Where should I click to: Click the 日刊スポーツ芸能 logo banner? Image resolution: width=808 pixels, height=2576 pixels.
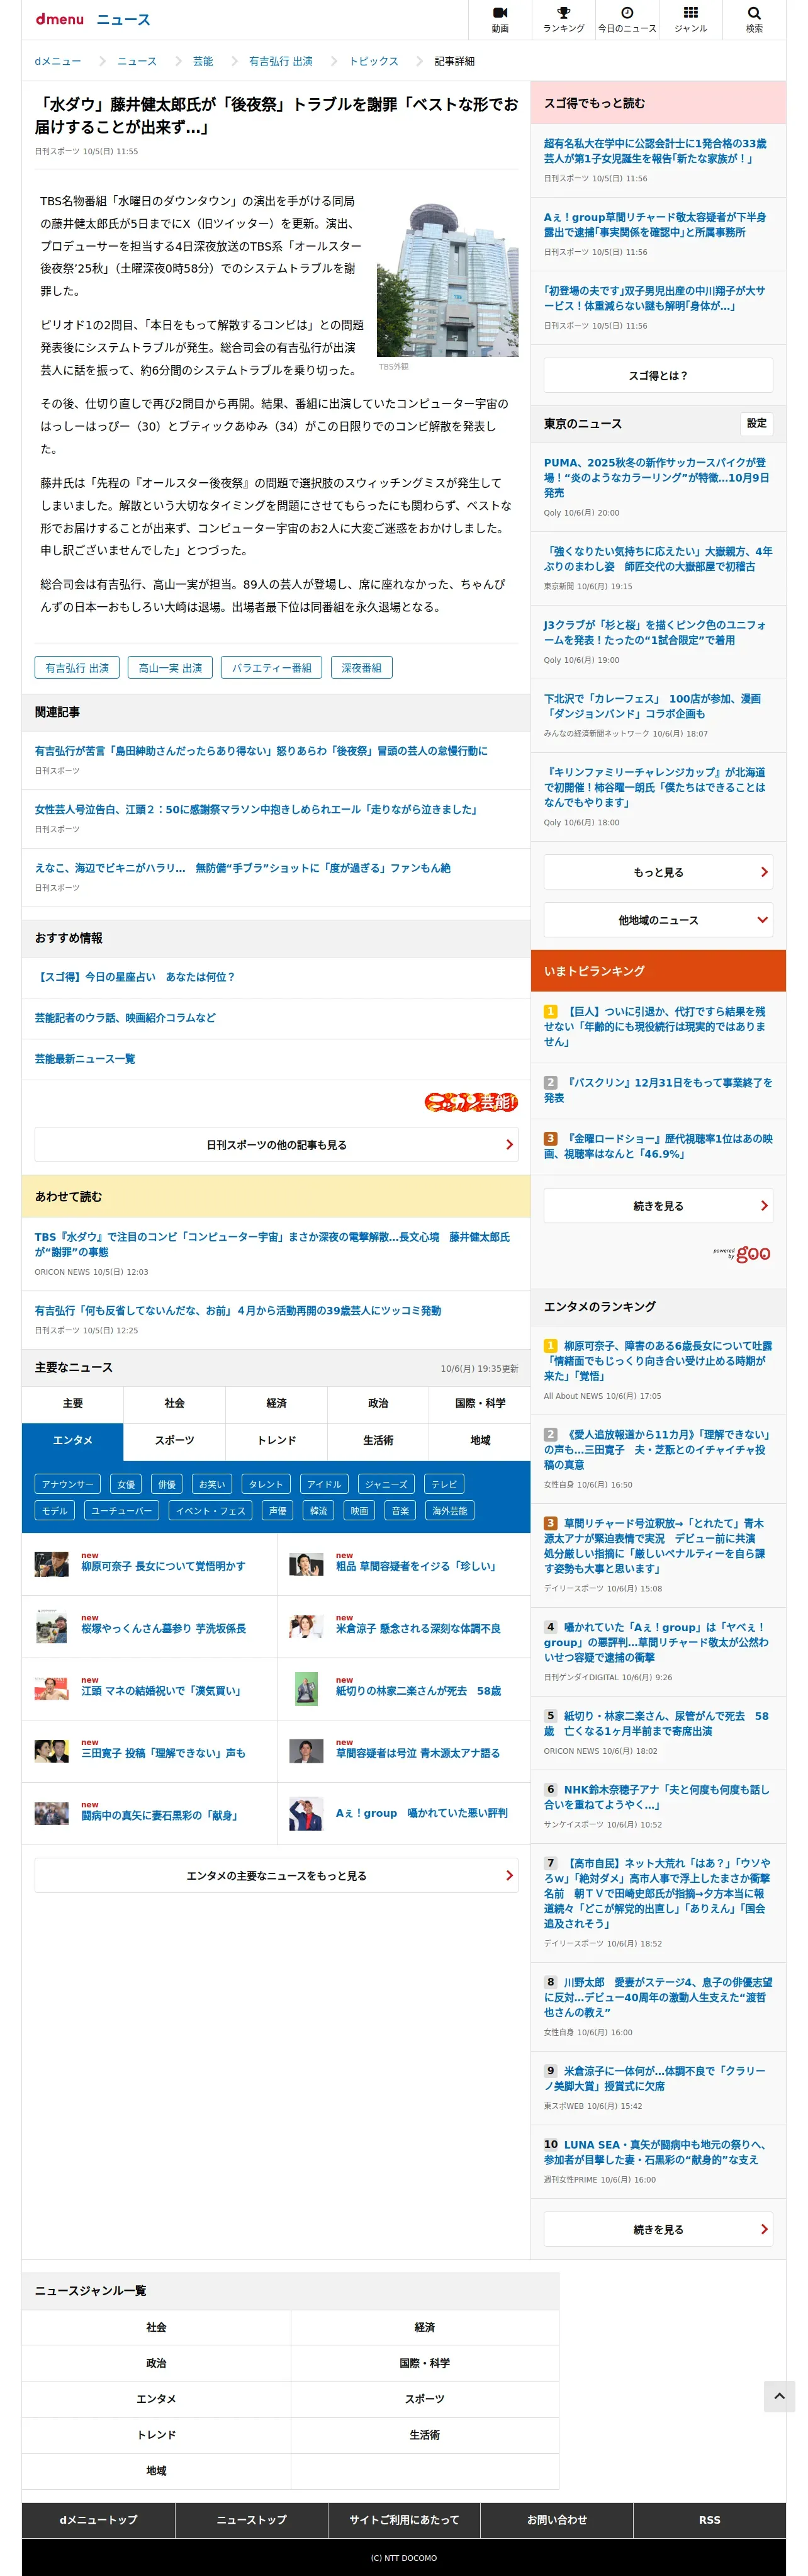click(x=470, y=1102)
